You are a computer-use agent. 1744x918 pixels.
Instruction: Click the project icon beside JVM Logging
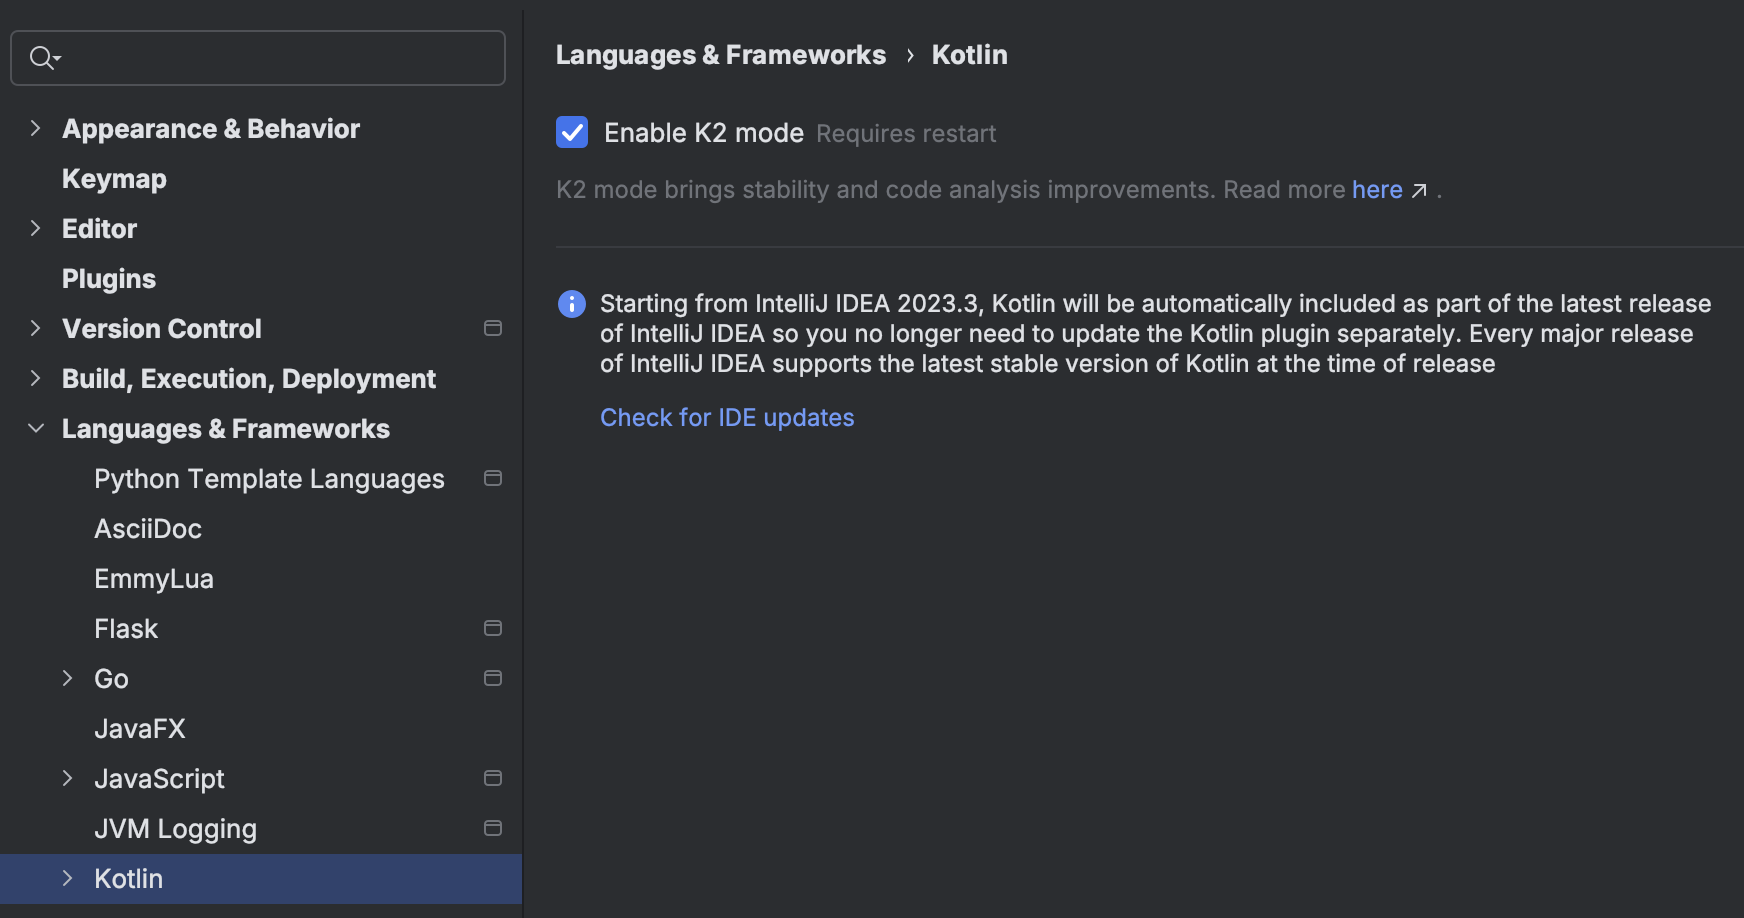(x=493, y=828)
